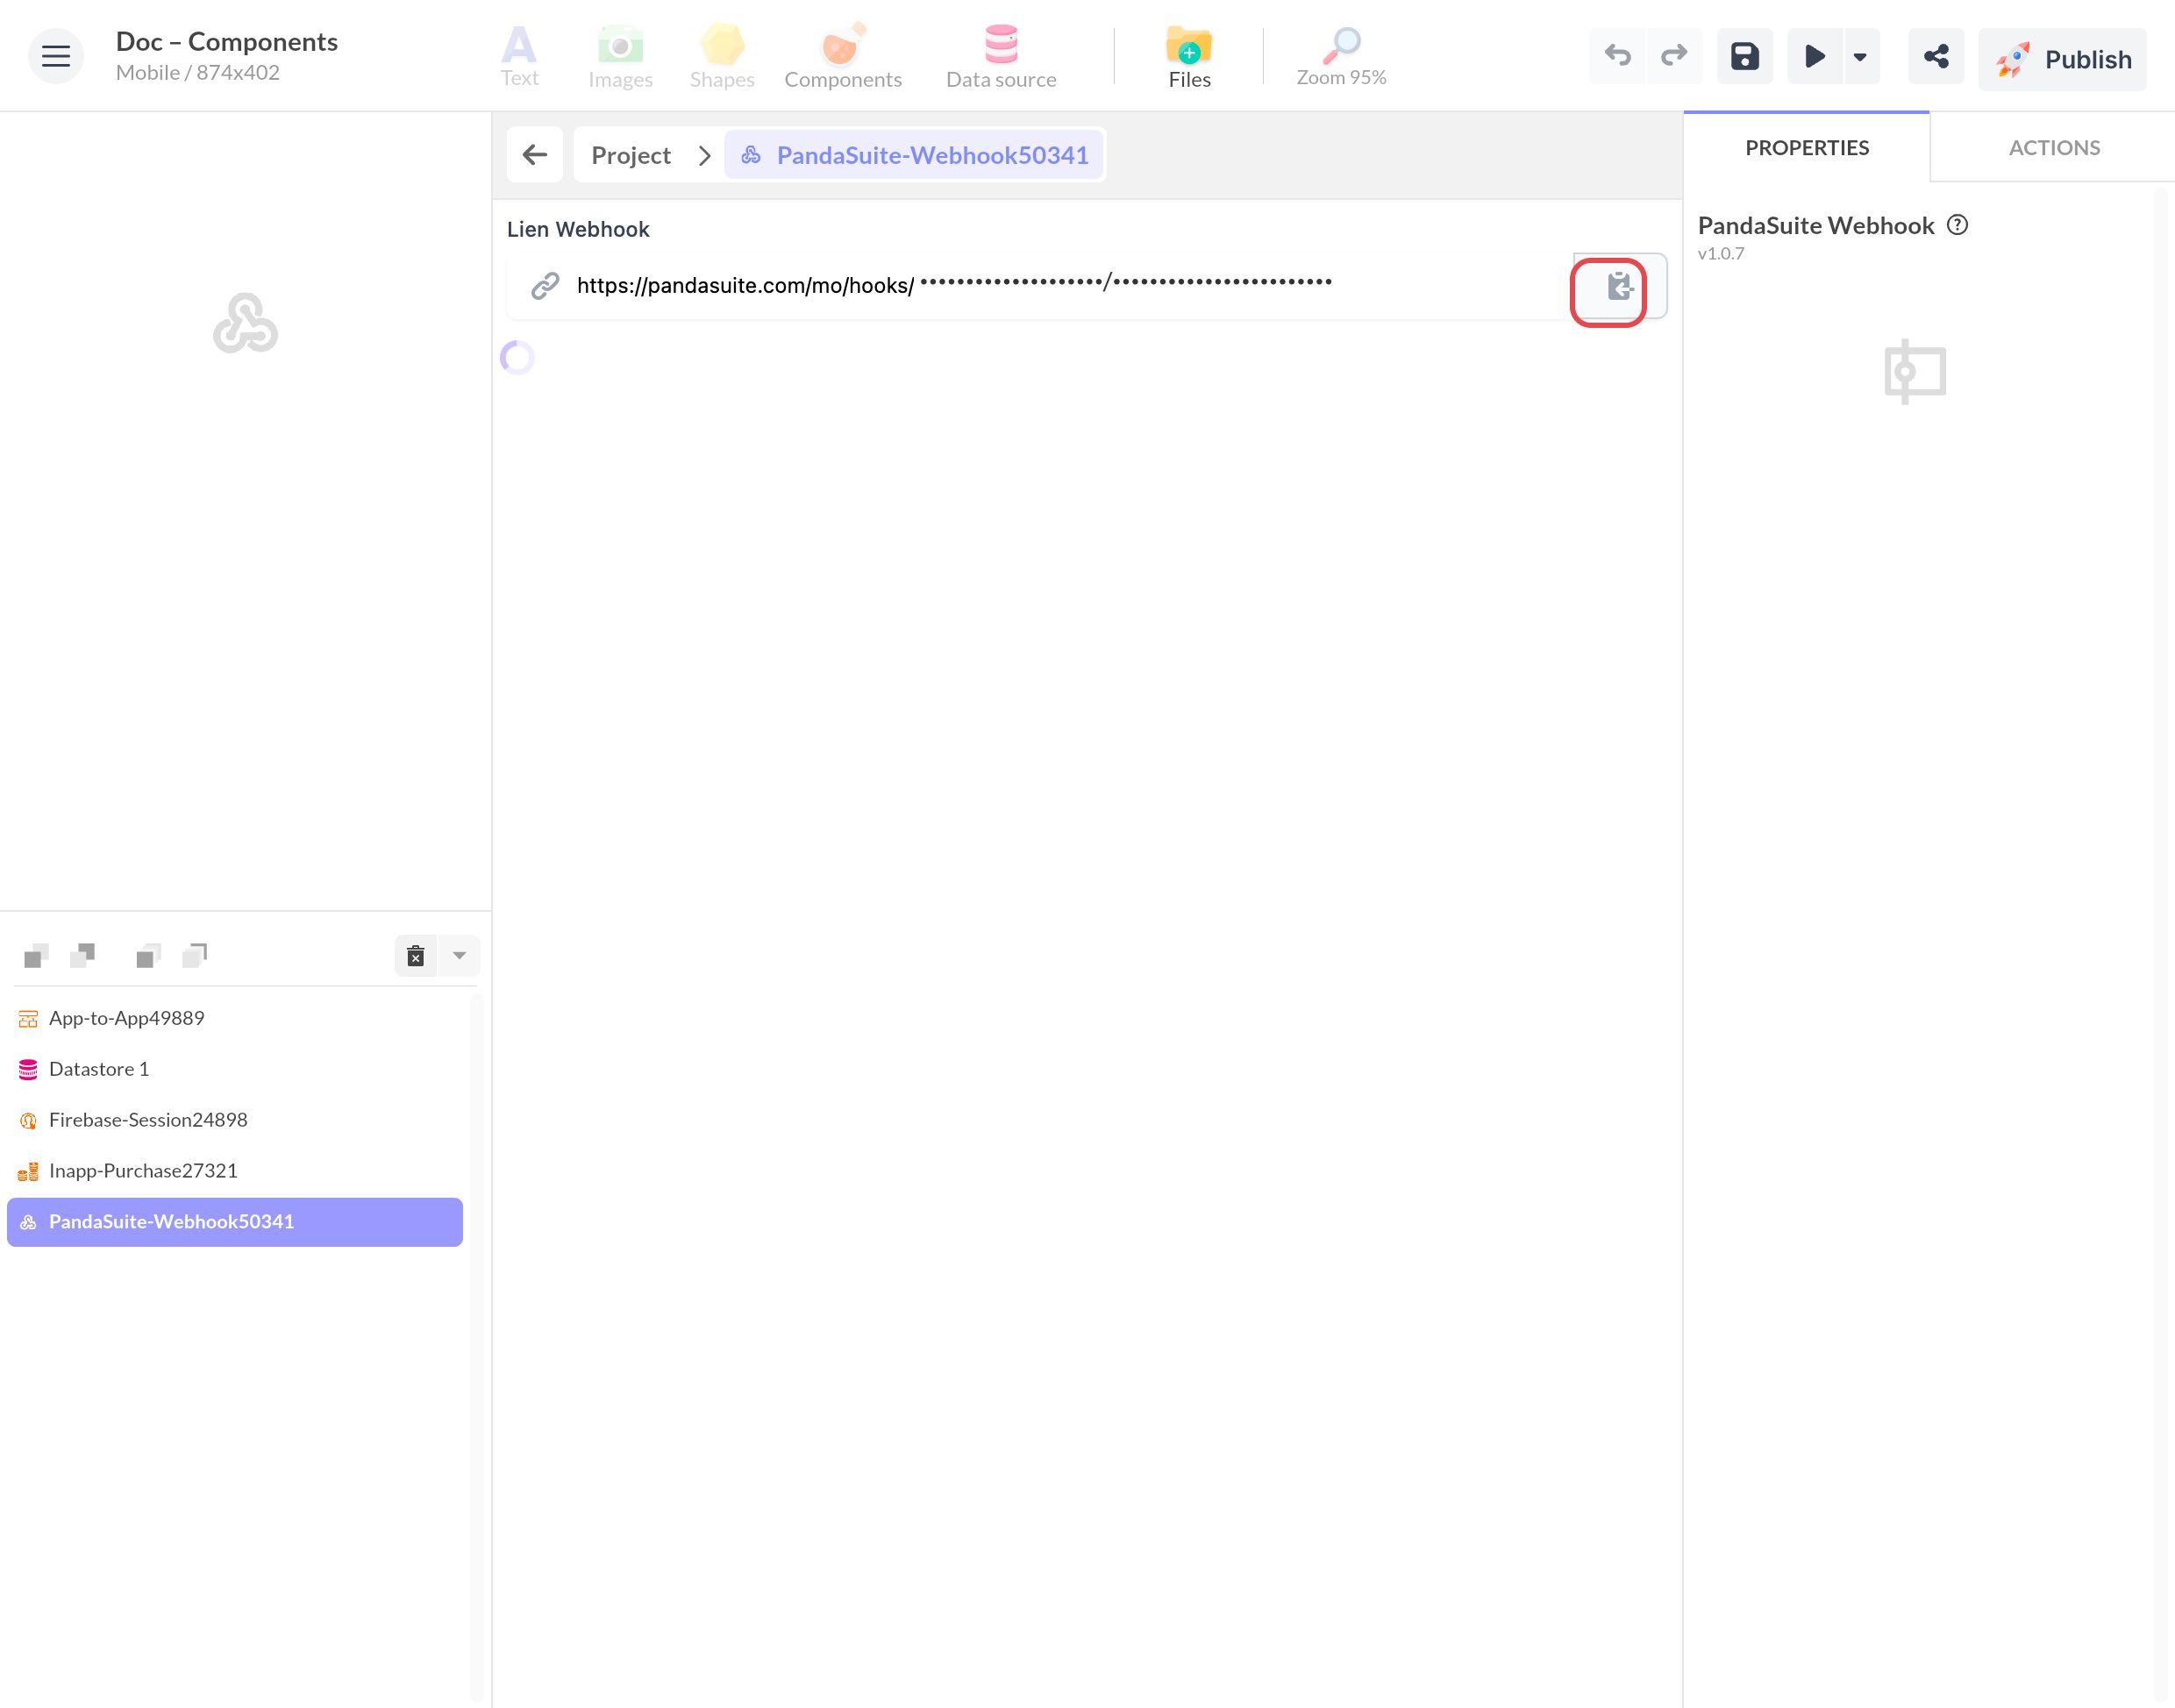The height and width of the screenshot is (1708, 2175).
Task: Delete the selected component with the trash icon
Action: click(x=416, y=956)
